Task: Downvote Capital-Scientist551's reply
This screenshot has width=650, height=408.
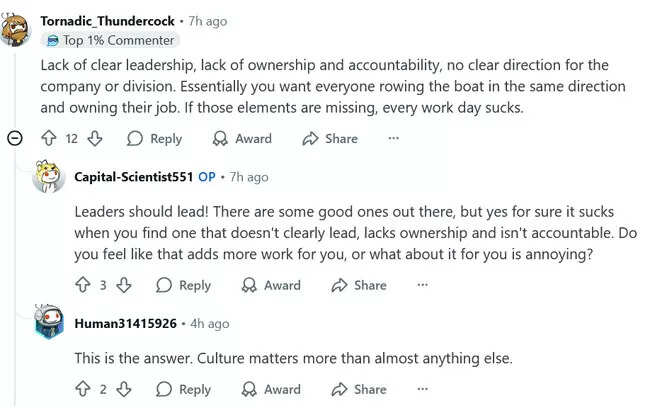Action: 123,285
